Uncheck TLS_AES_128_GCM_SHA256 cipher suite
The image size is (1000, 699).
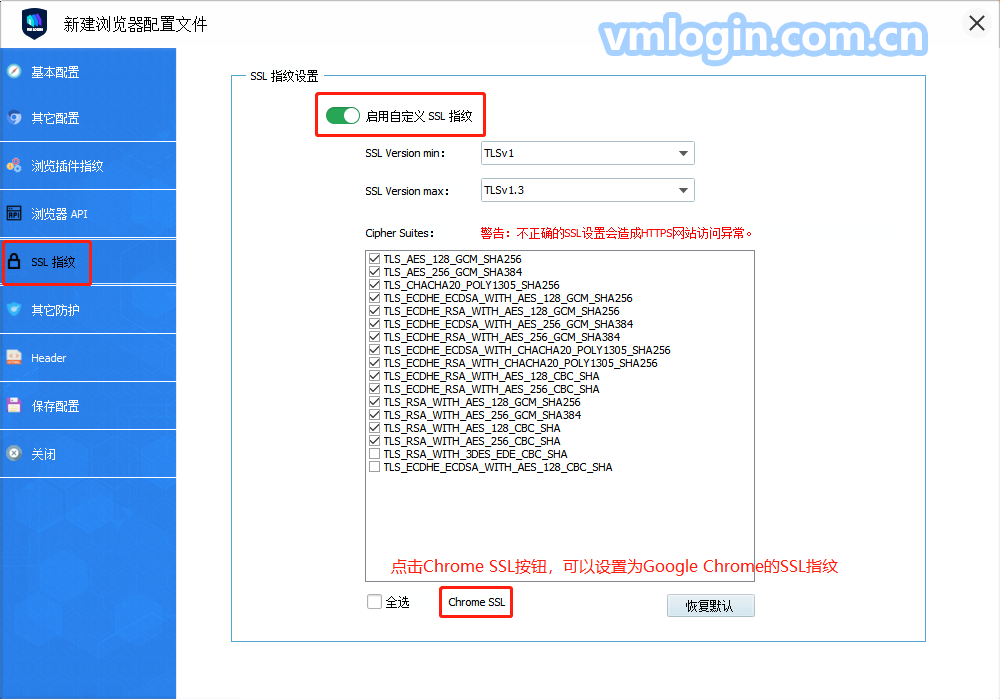tap(374, 259)
